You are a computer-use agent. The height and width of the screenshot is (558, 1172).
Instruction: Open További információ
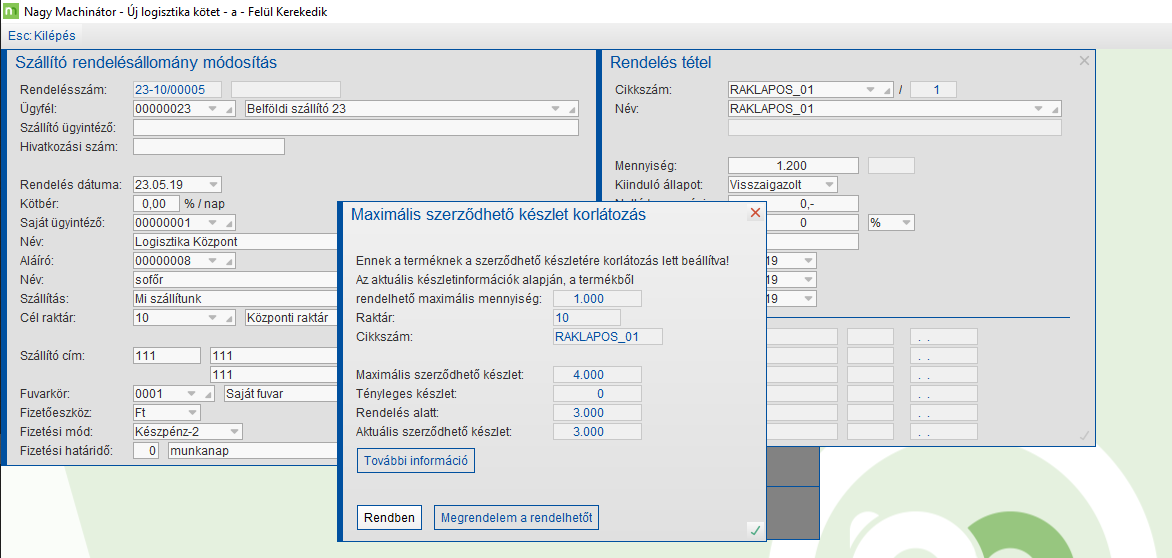[x=416, y=460]
